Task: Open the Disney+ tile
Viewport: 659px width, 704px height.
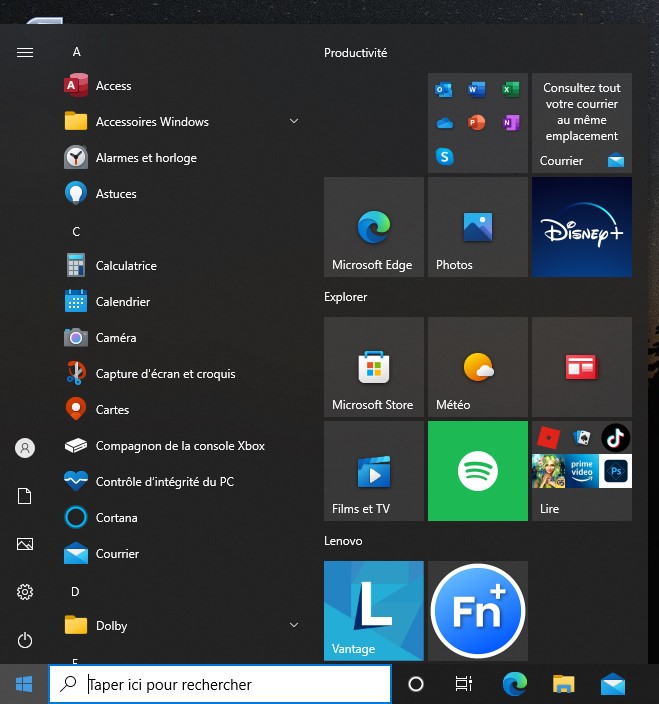Action: 581,227
